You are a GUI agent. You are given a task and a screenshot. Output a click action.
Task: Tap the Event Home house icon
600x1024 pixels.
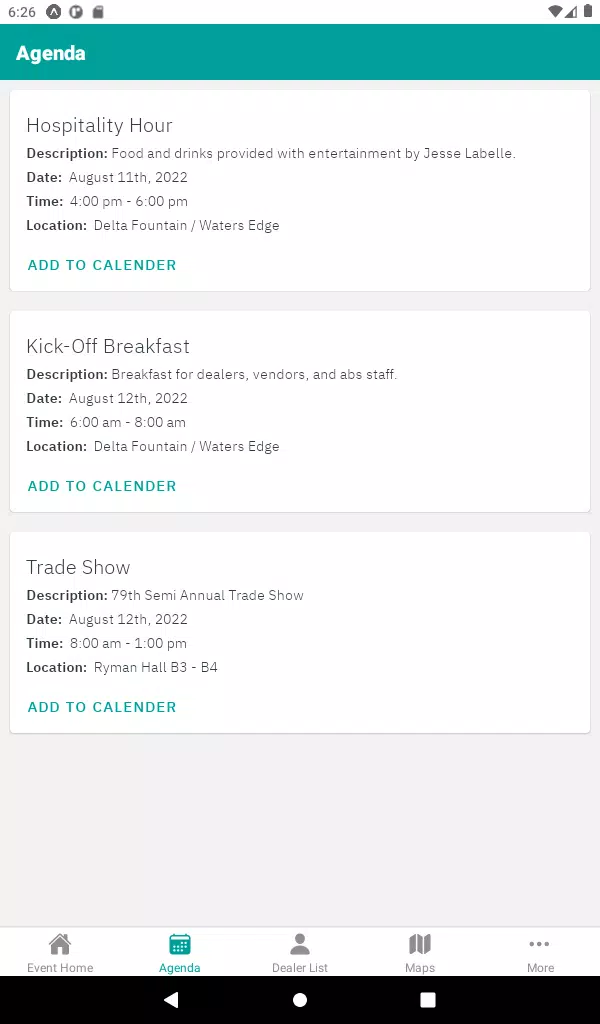tap(60, 944)
